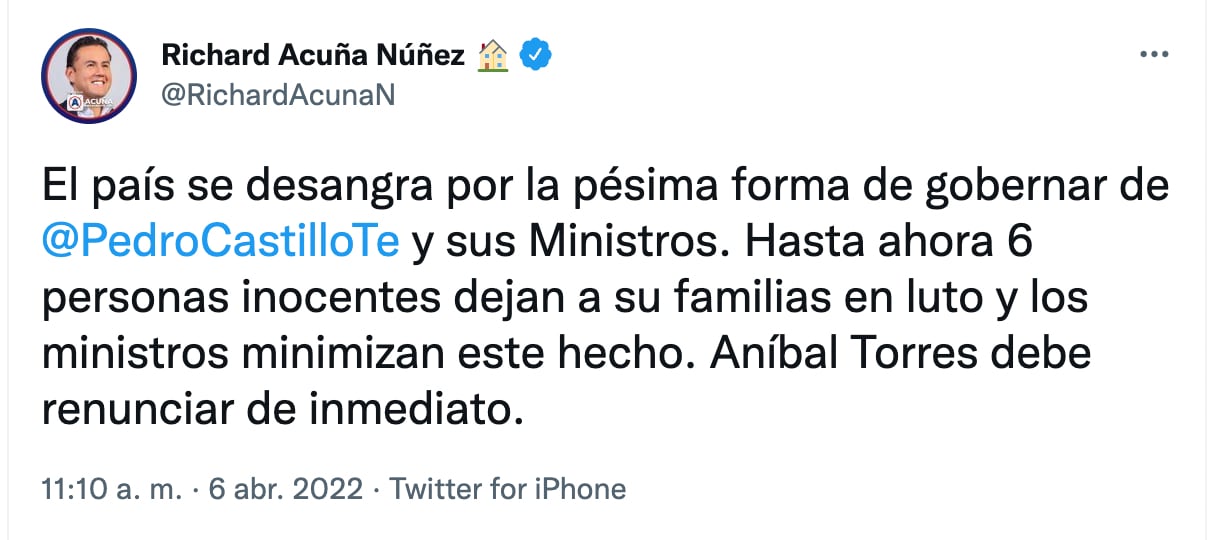Click the 11:10 a. m. timestamp

click(113, 489)
